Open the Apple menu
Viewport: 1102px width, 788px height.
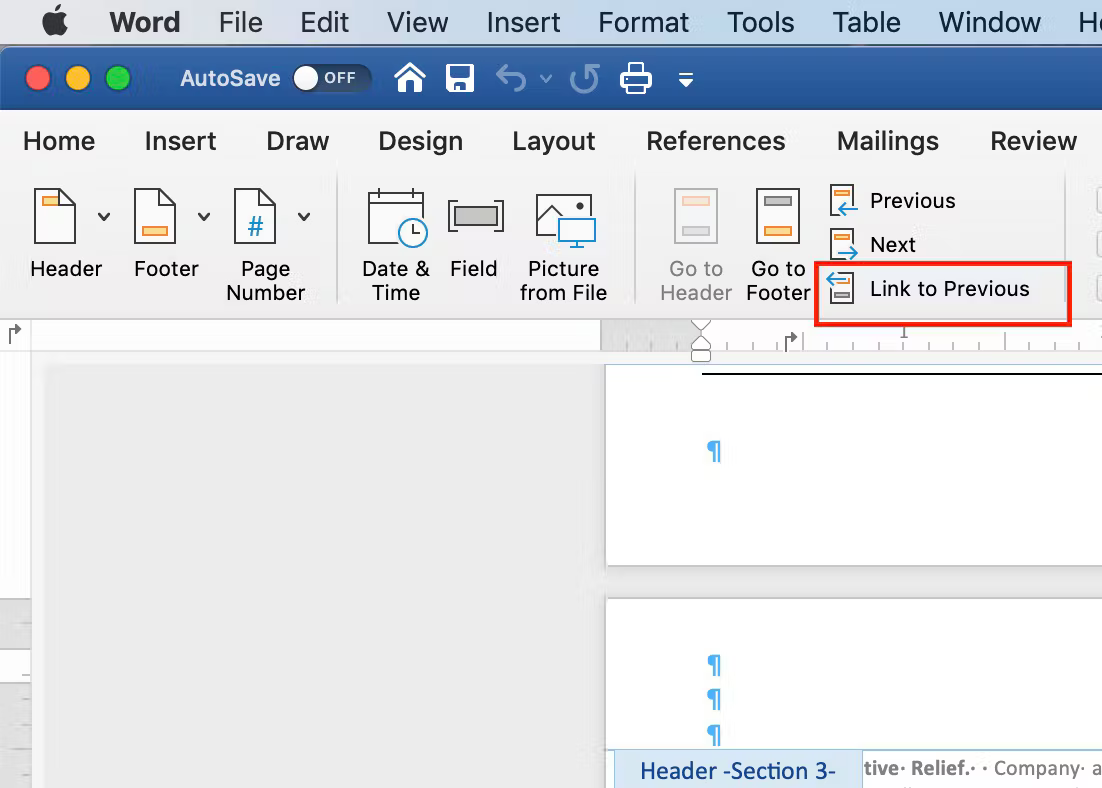(x=55, y=22)
